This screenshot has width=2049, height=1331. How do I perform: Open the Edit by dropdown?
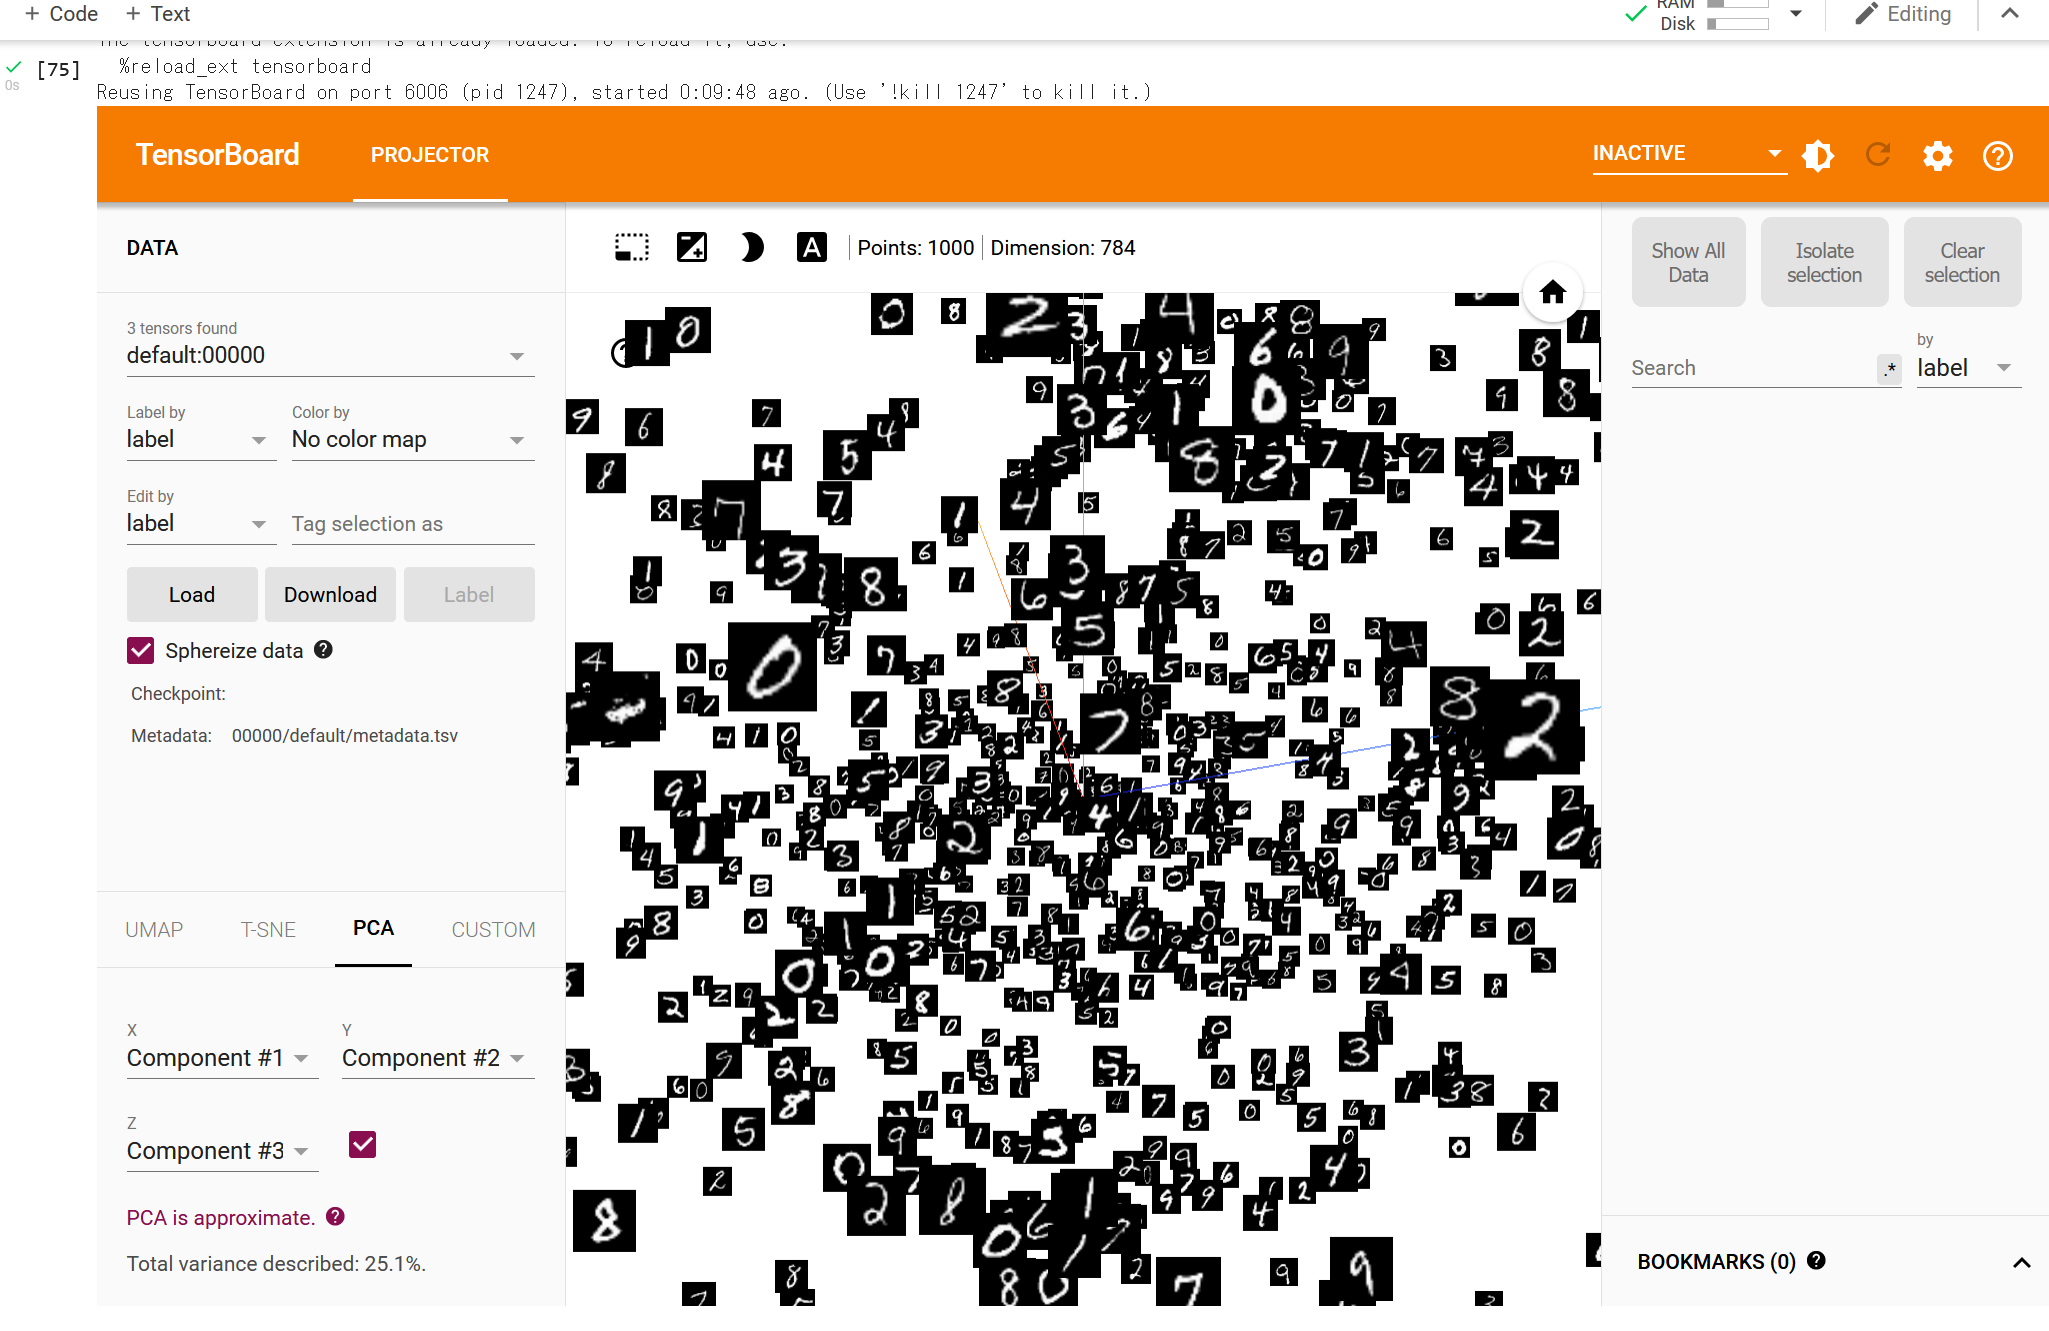click(201, 523)
